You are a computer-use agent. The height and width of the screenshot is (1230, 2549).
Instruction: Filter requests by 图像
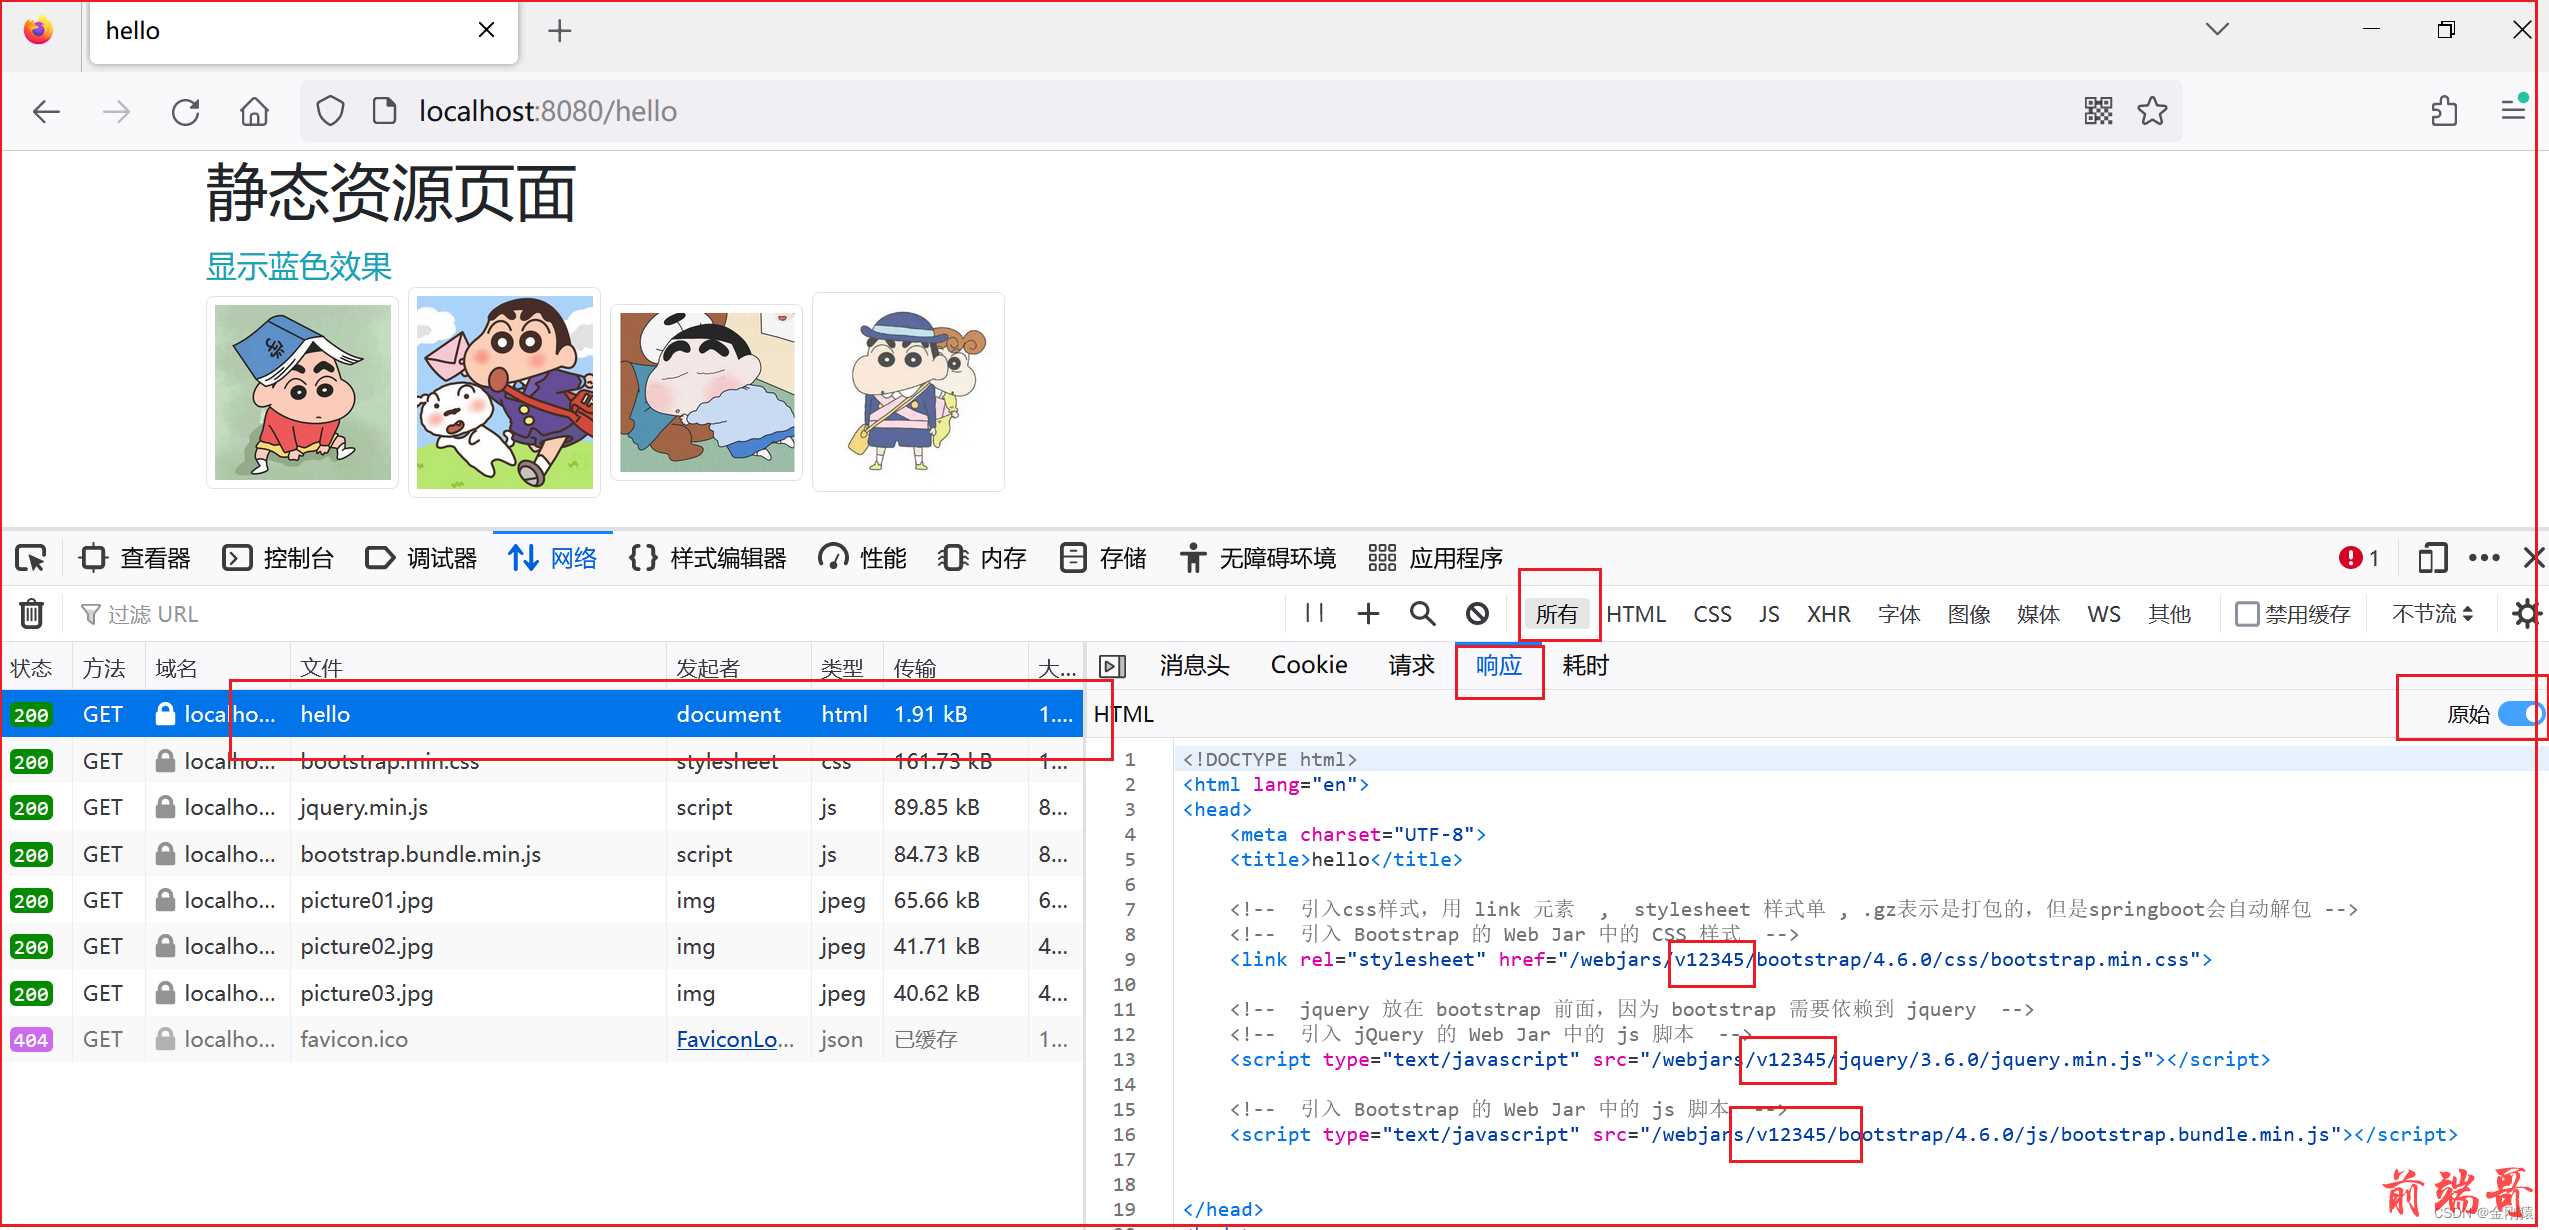(1969, 614)
